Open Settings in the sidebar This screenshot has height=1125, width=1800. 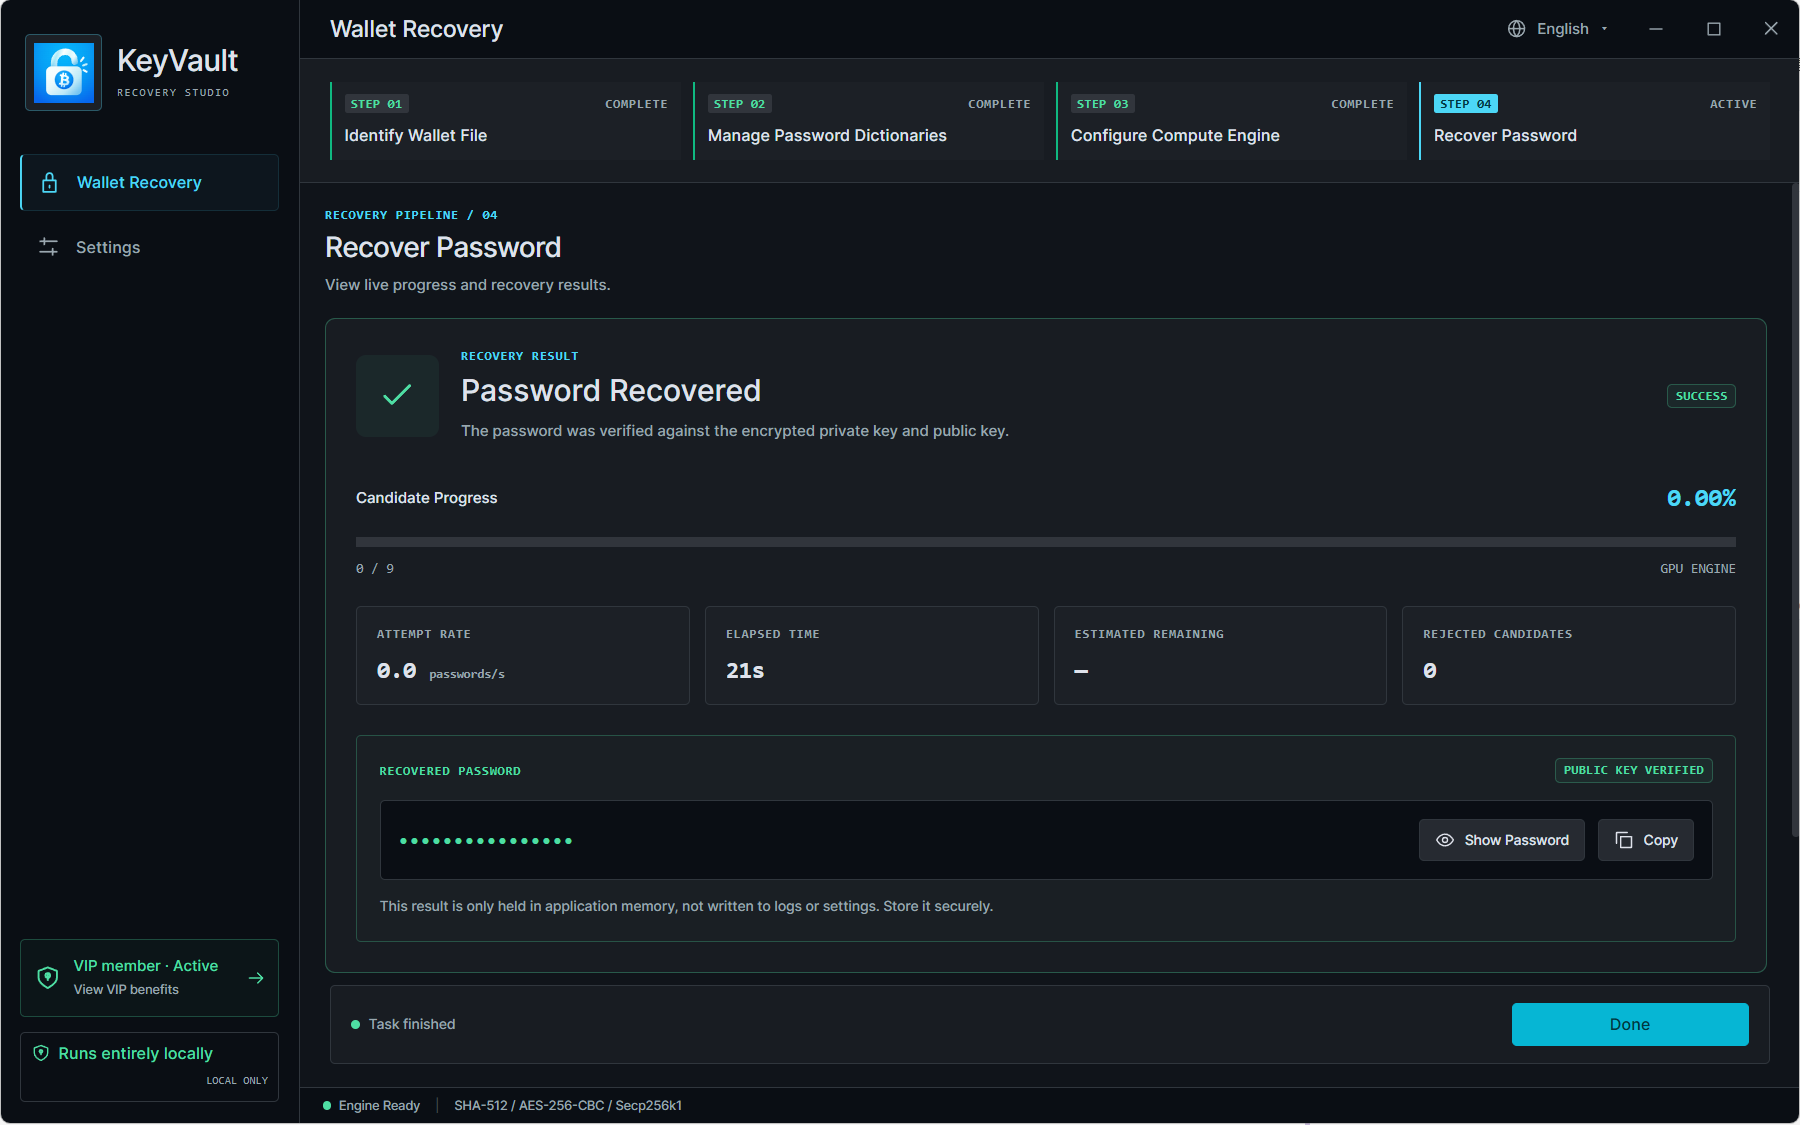pyautogui.click(x=149, y=247)
